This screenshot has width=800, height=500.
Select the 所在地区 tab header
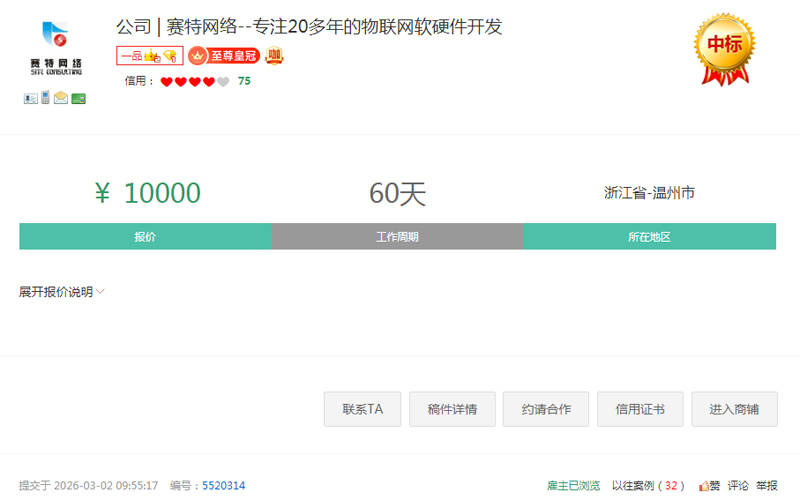pos(649,237)
